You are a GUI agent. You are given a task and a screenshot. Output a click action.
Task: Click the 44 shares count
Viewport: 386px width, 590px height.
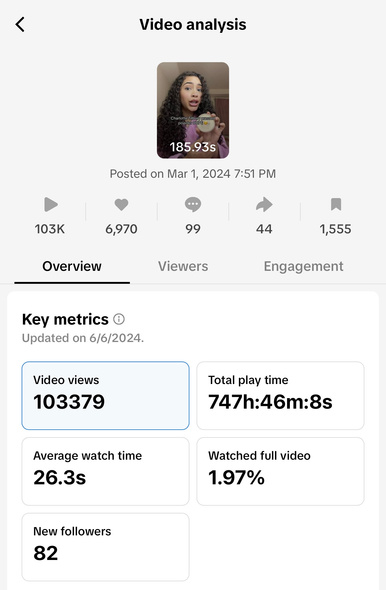point(264,229)
